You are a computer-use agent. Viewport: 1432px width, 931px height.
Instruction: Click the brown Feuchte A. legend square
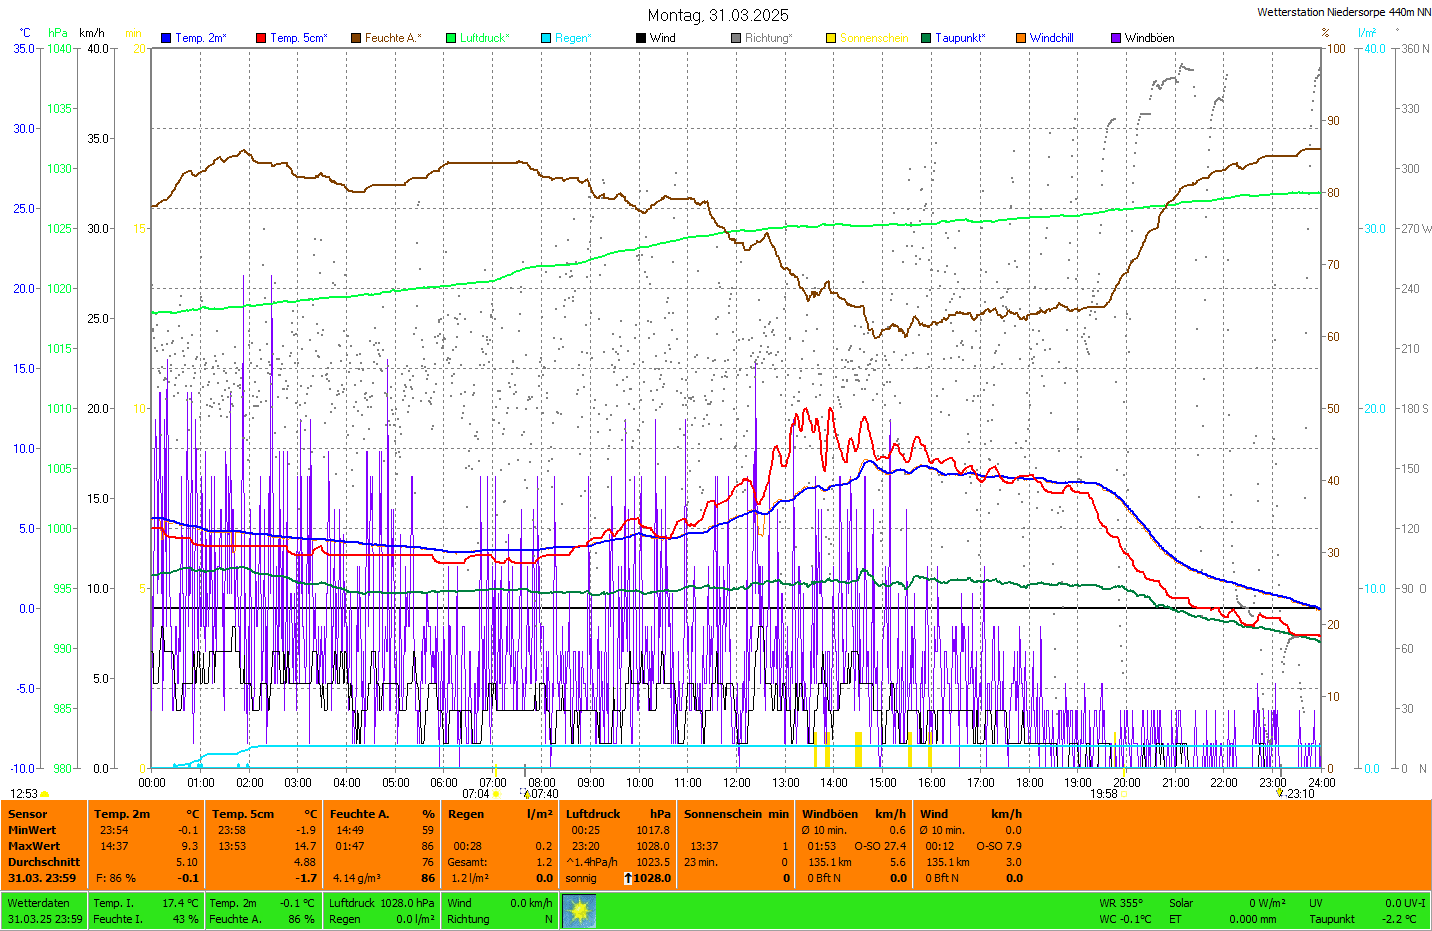click(x=356, y=38)
